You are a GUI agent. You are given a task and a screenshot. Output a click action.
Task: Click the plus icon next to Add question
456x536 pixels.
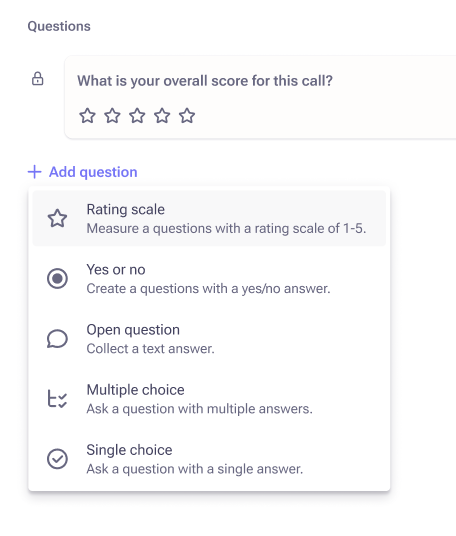(x=35, y=172)
